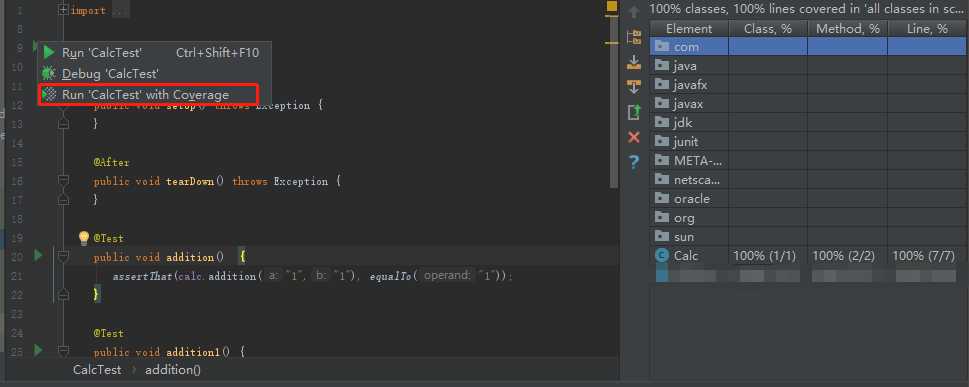Click the fold end marker closing tearDown() method
This screenshot has height=387, width=969.
(x=63, y=200)
